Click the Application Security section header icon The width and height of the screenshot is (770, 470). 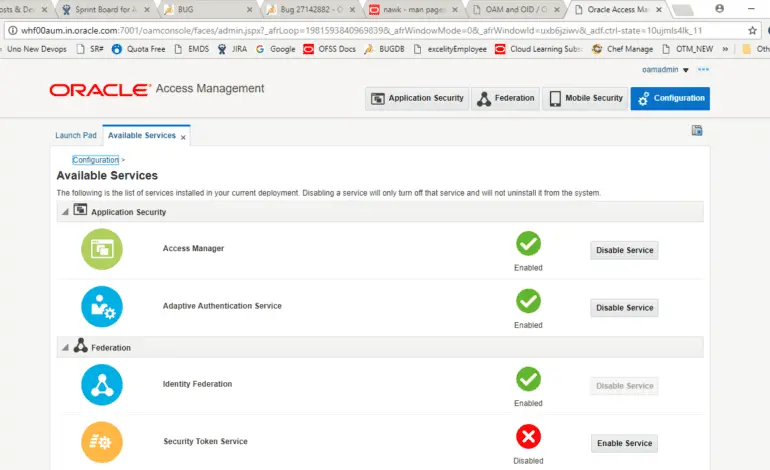coord(80,210)
